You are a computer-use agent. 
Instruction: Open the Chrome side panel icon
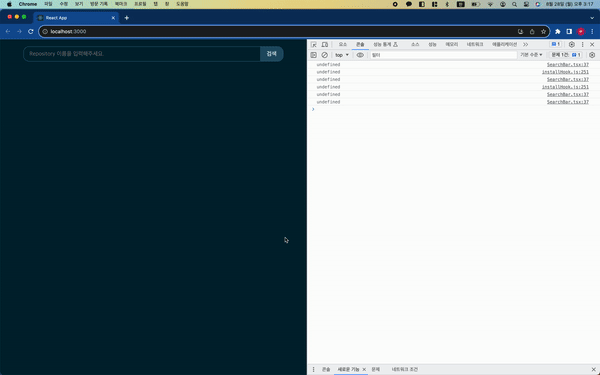point(569,31)
